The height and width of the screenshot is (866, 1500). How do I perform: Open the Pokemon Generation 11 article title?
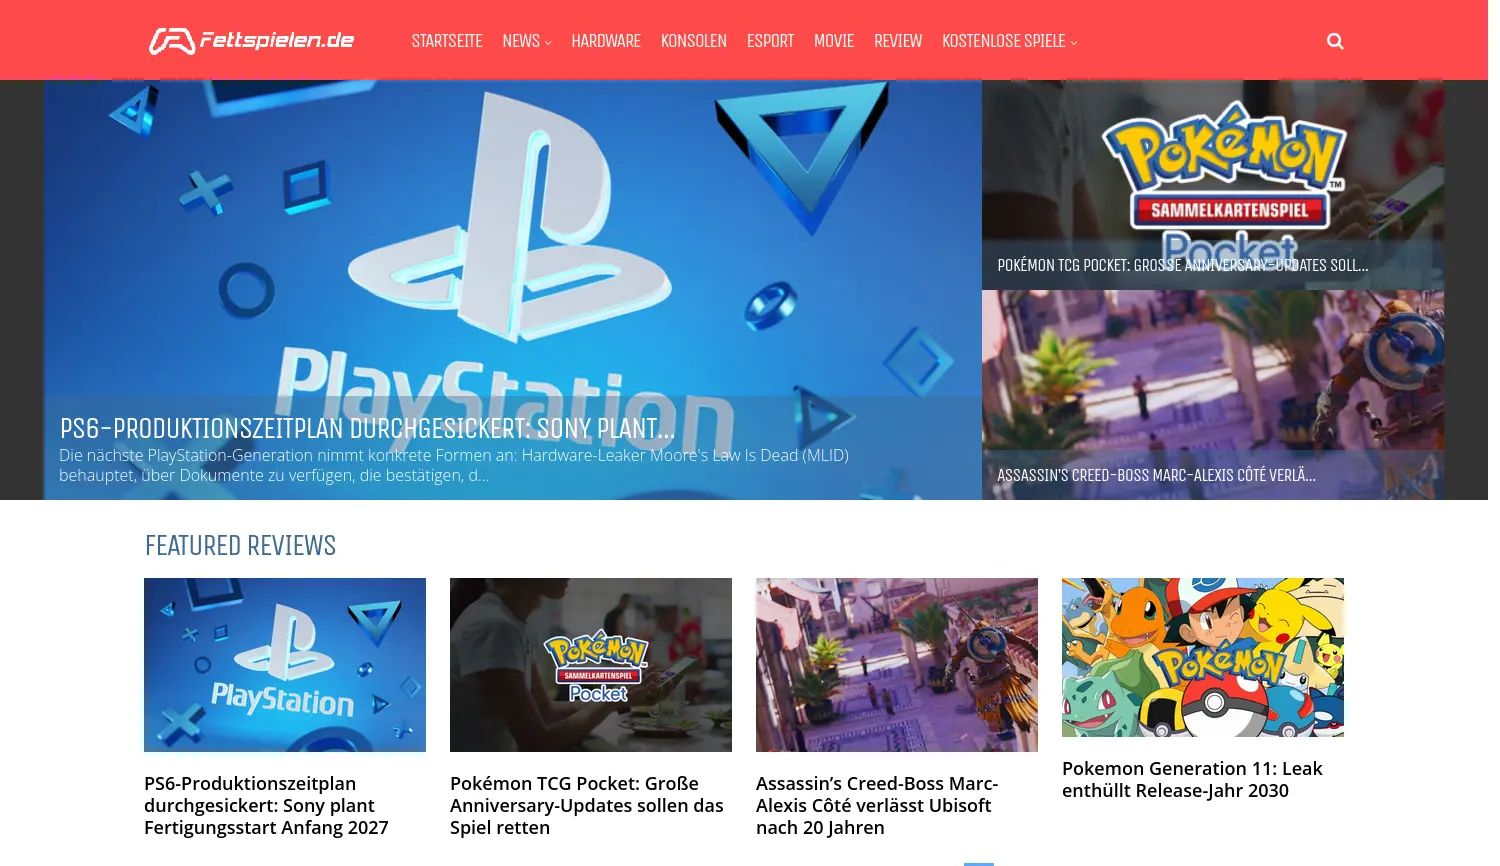point(1192,779)
